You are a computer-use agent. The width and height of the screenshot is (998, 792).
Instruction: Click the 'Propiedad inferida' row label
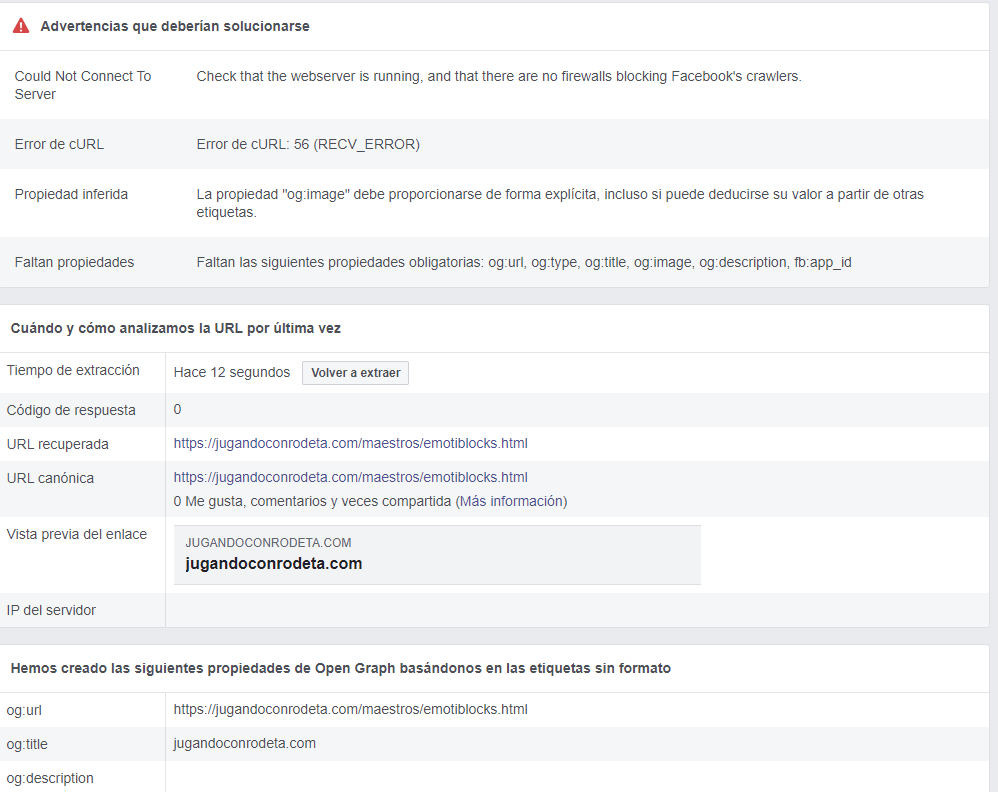(x=71, y=194)
